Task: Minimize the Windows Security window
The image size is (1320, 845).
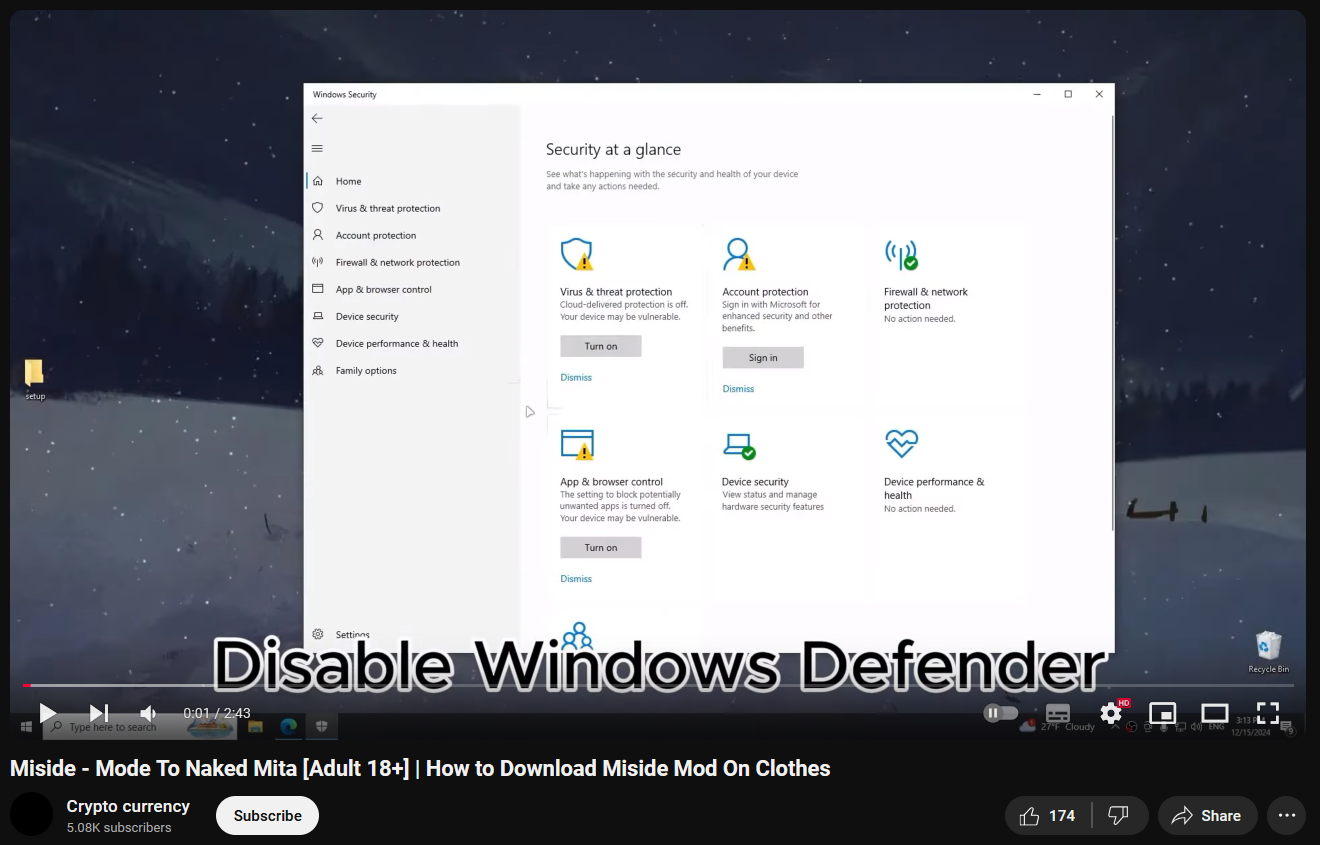Action: coord(1038,94)
